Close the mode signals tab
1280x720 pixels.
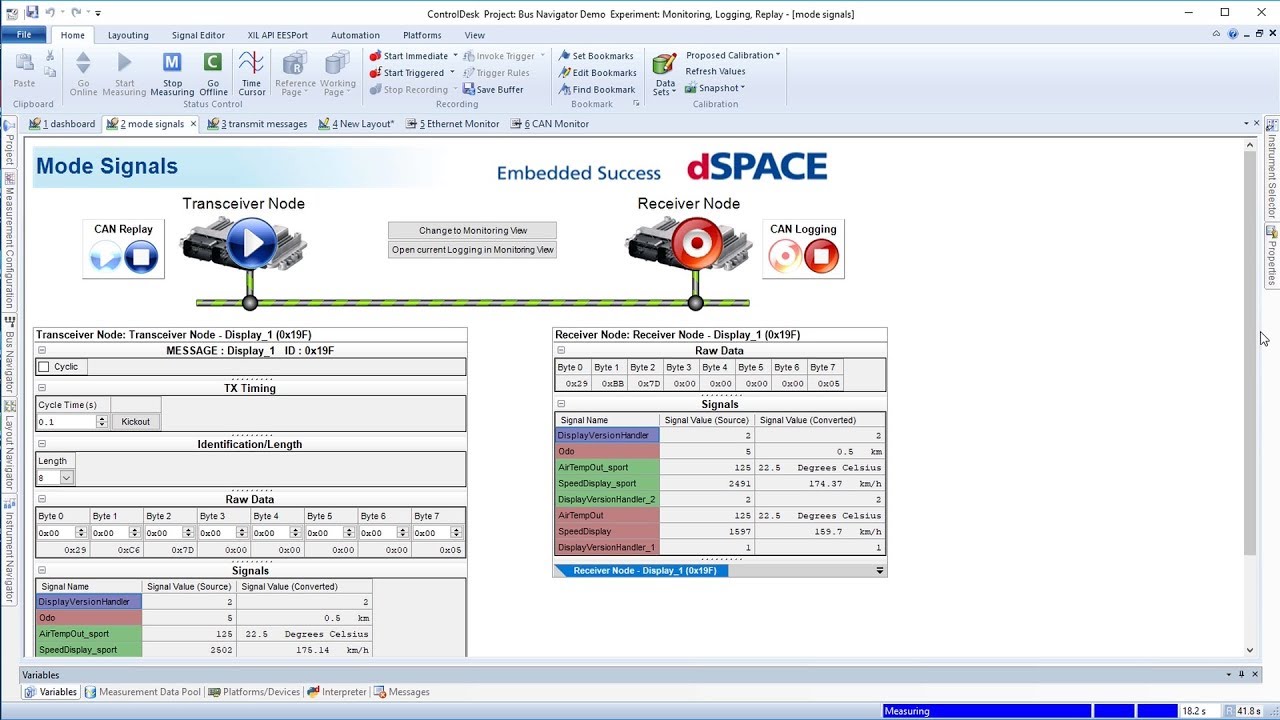coord(193,124)
